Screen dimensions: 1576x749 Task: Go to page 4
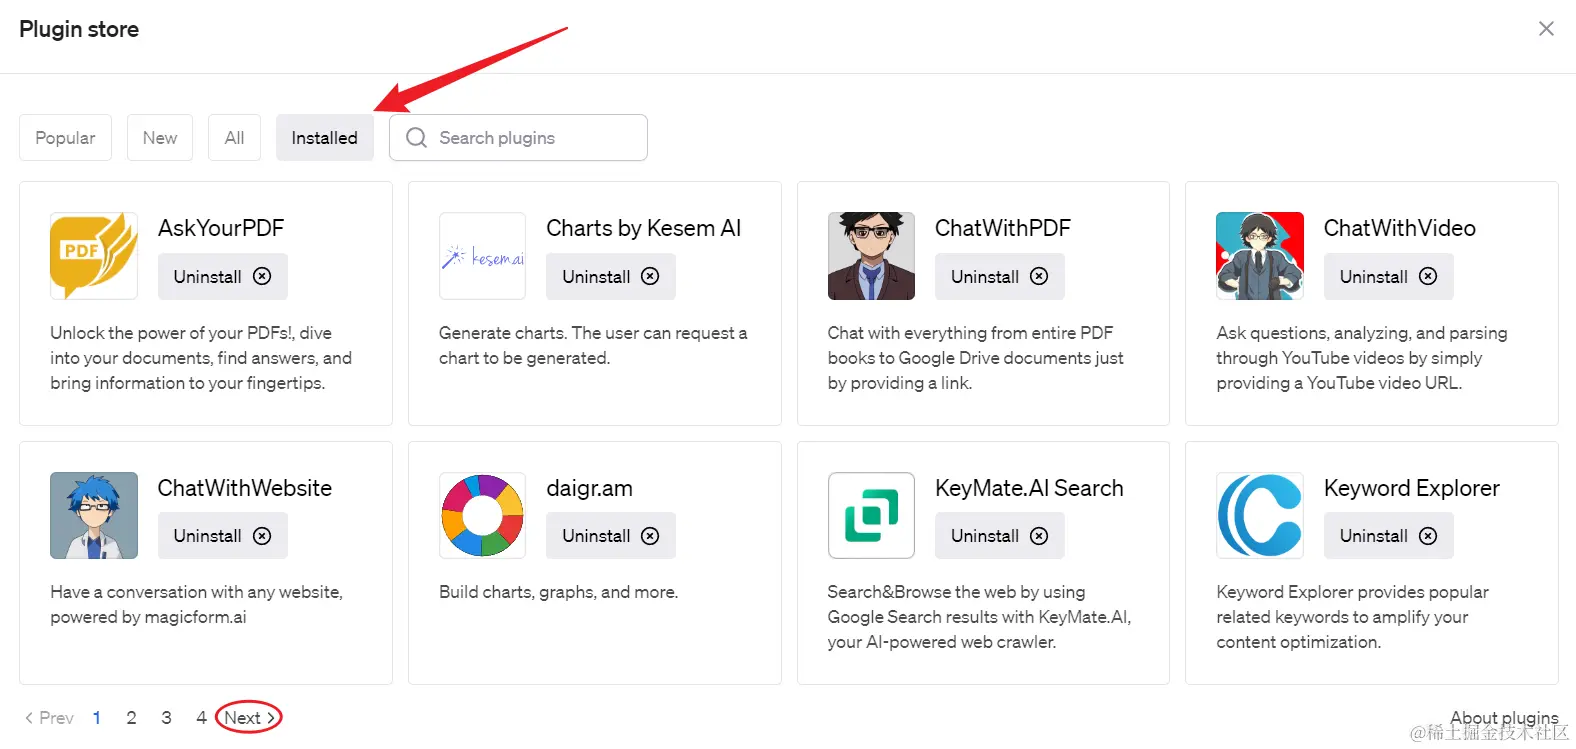click(201, 717)
